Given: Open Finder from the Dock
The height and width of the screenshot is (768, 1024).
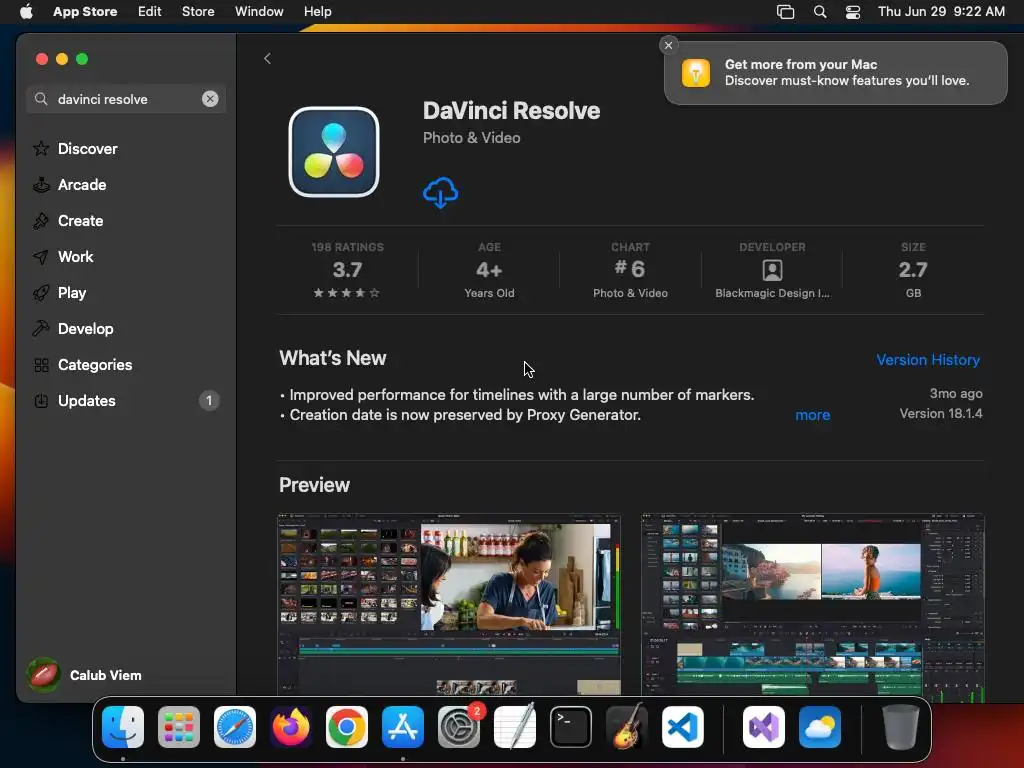Looking at the screenshot, I should click(x=123, y=727).
